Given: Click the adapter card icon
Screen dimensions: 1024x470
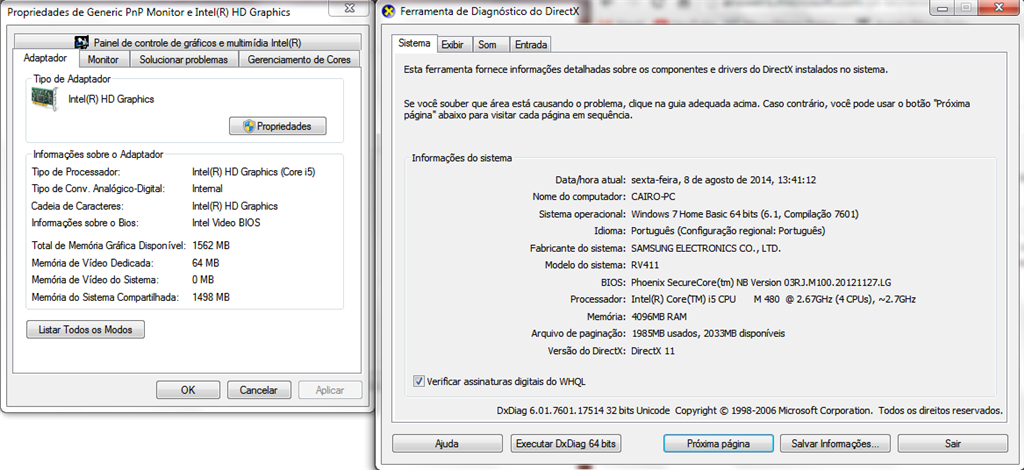Looking at the screenshot, I should [44, 99].
